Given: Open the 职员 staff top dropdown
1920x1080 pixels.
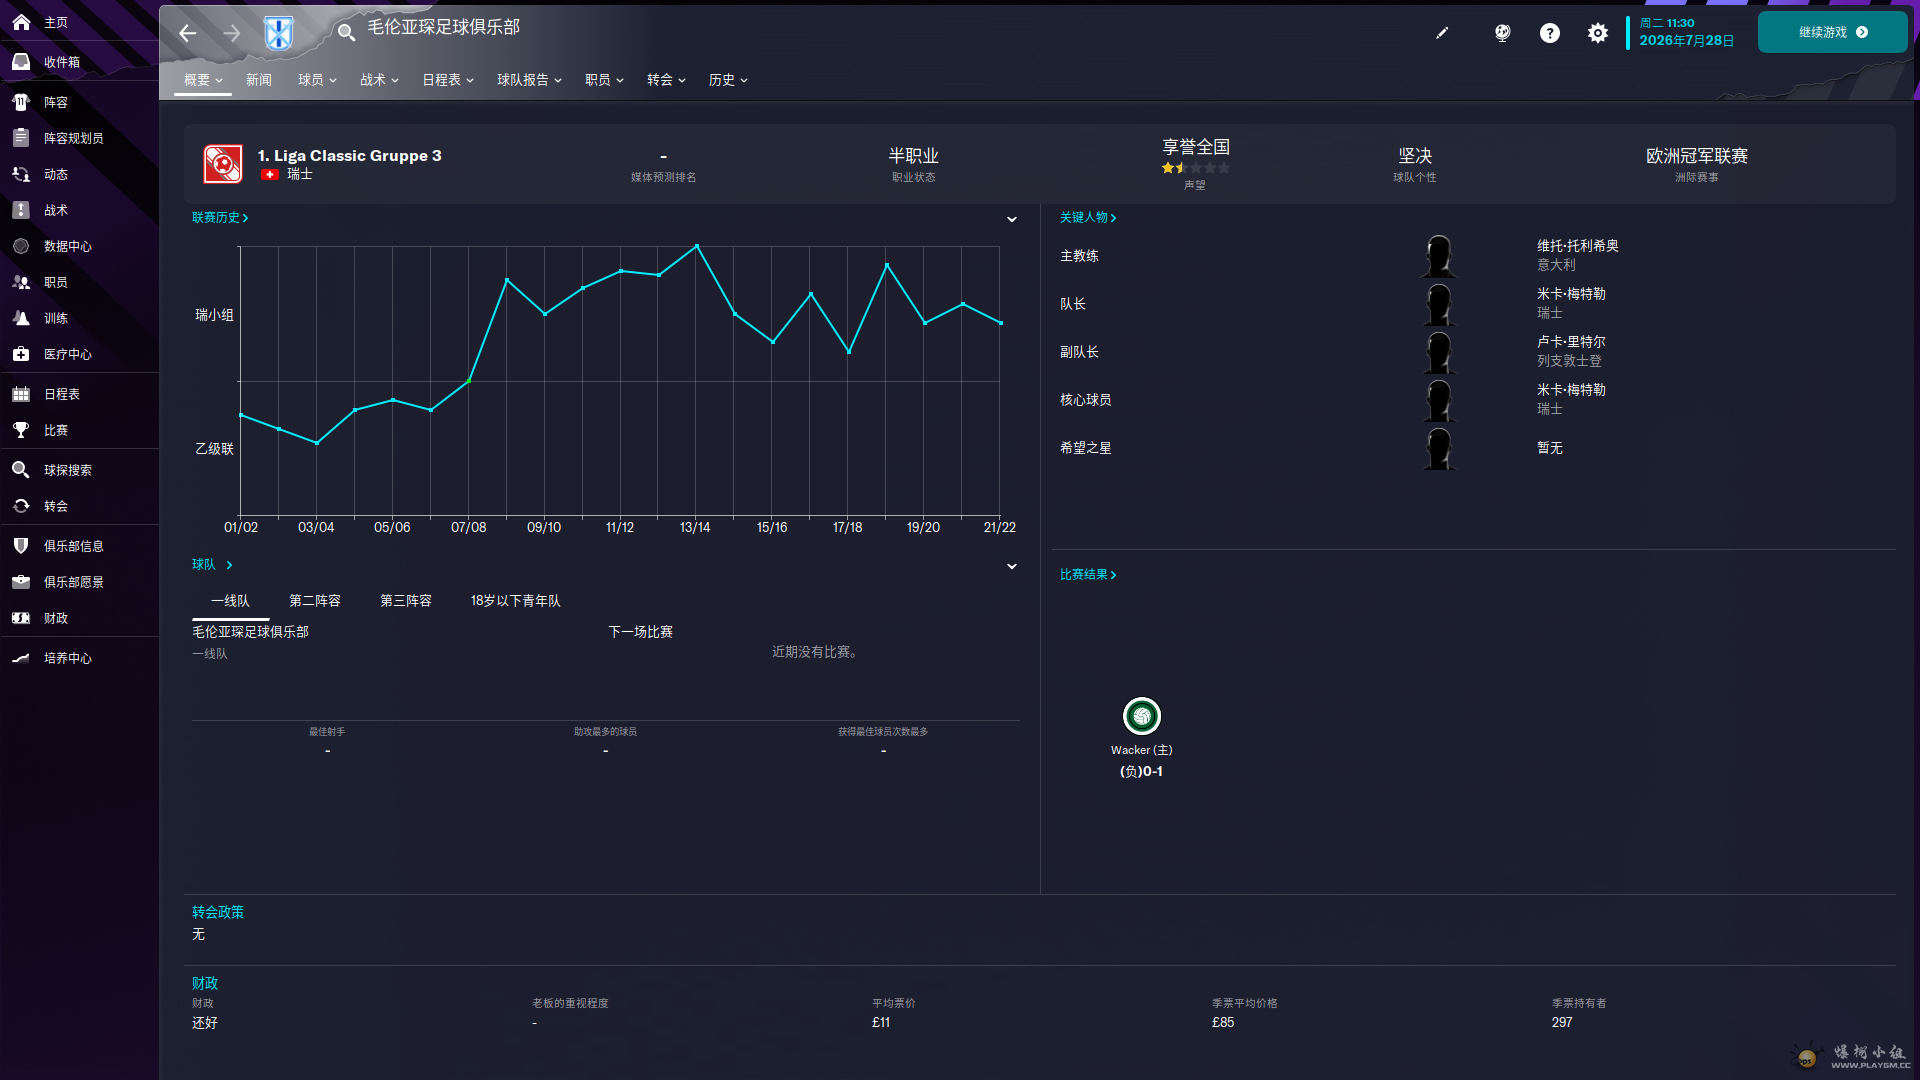Looking at the screenshot, I should pyautogui.click(x=604, y=80).
